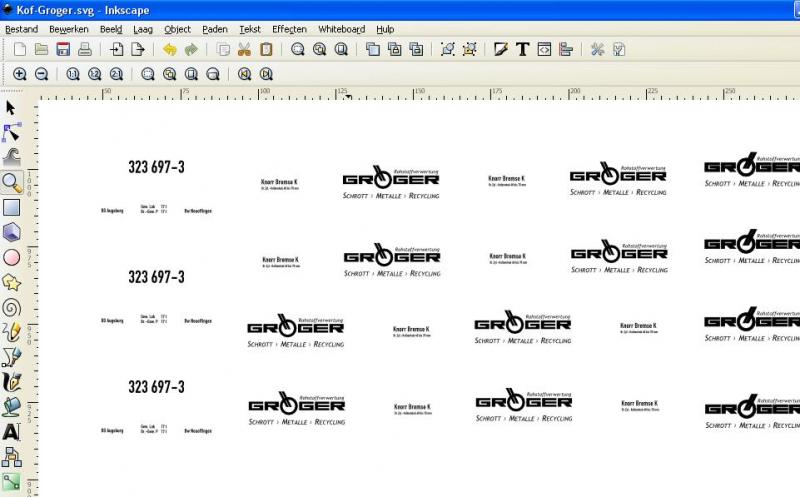
Task: Create a clone of the selection
Action: 394,49
